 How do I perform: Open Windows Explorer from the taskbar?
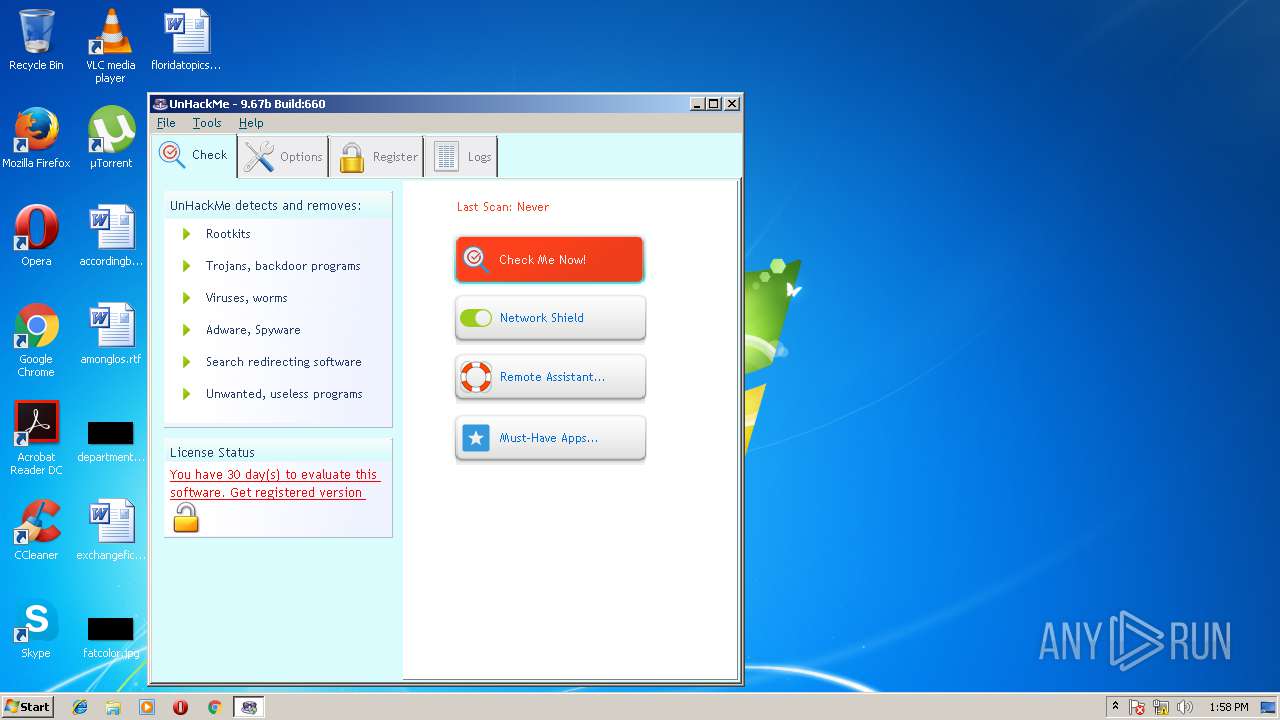pos(113,707)
